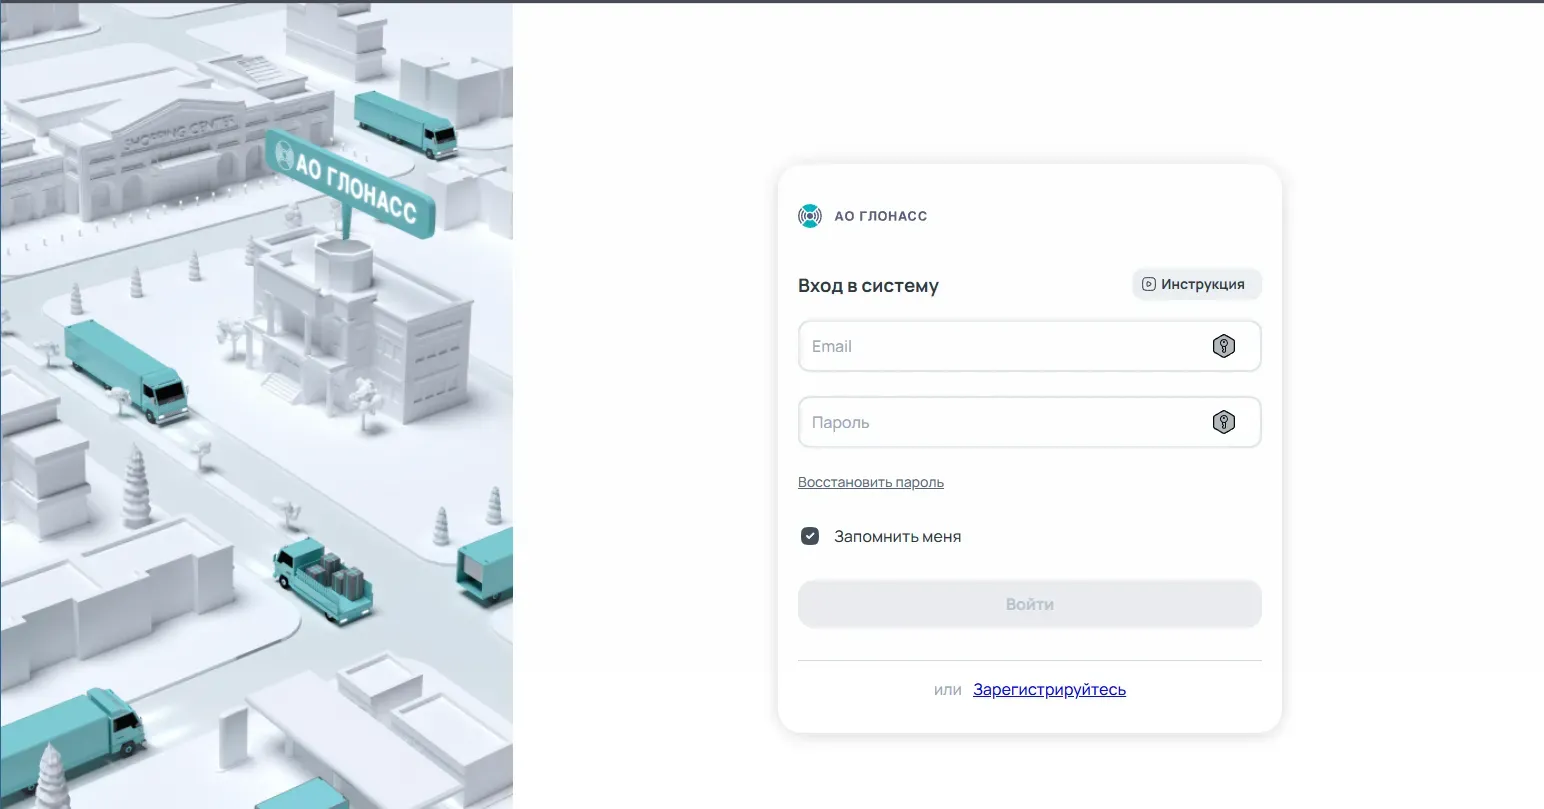1544x809 pixels.
Task: Click the white office building under the sign
Action: click(360, 330)
